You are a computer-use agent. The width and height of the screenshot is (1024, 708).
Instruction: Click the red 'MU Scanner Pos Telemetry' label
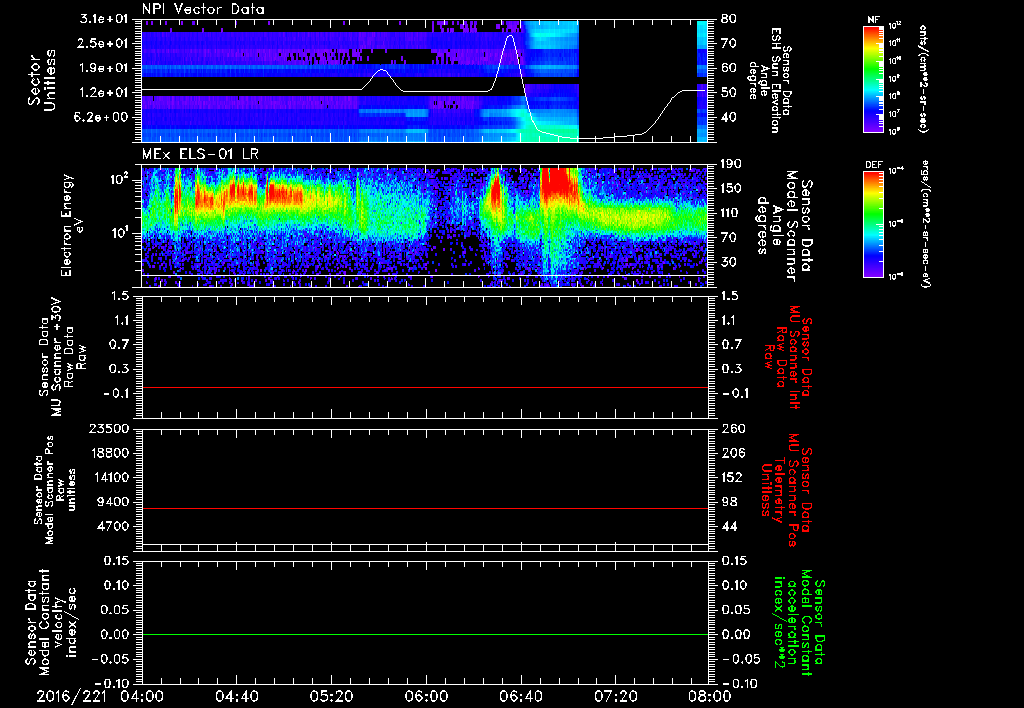pos(787,490)
